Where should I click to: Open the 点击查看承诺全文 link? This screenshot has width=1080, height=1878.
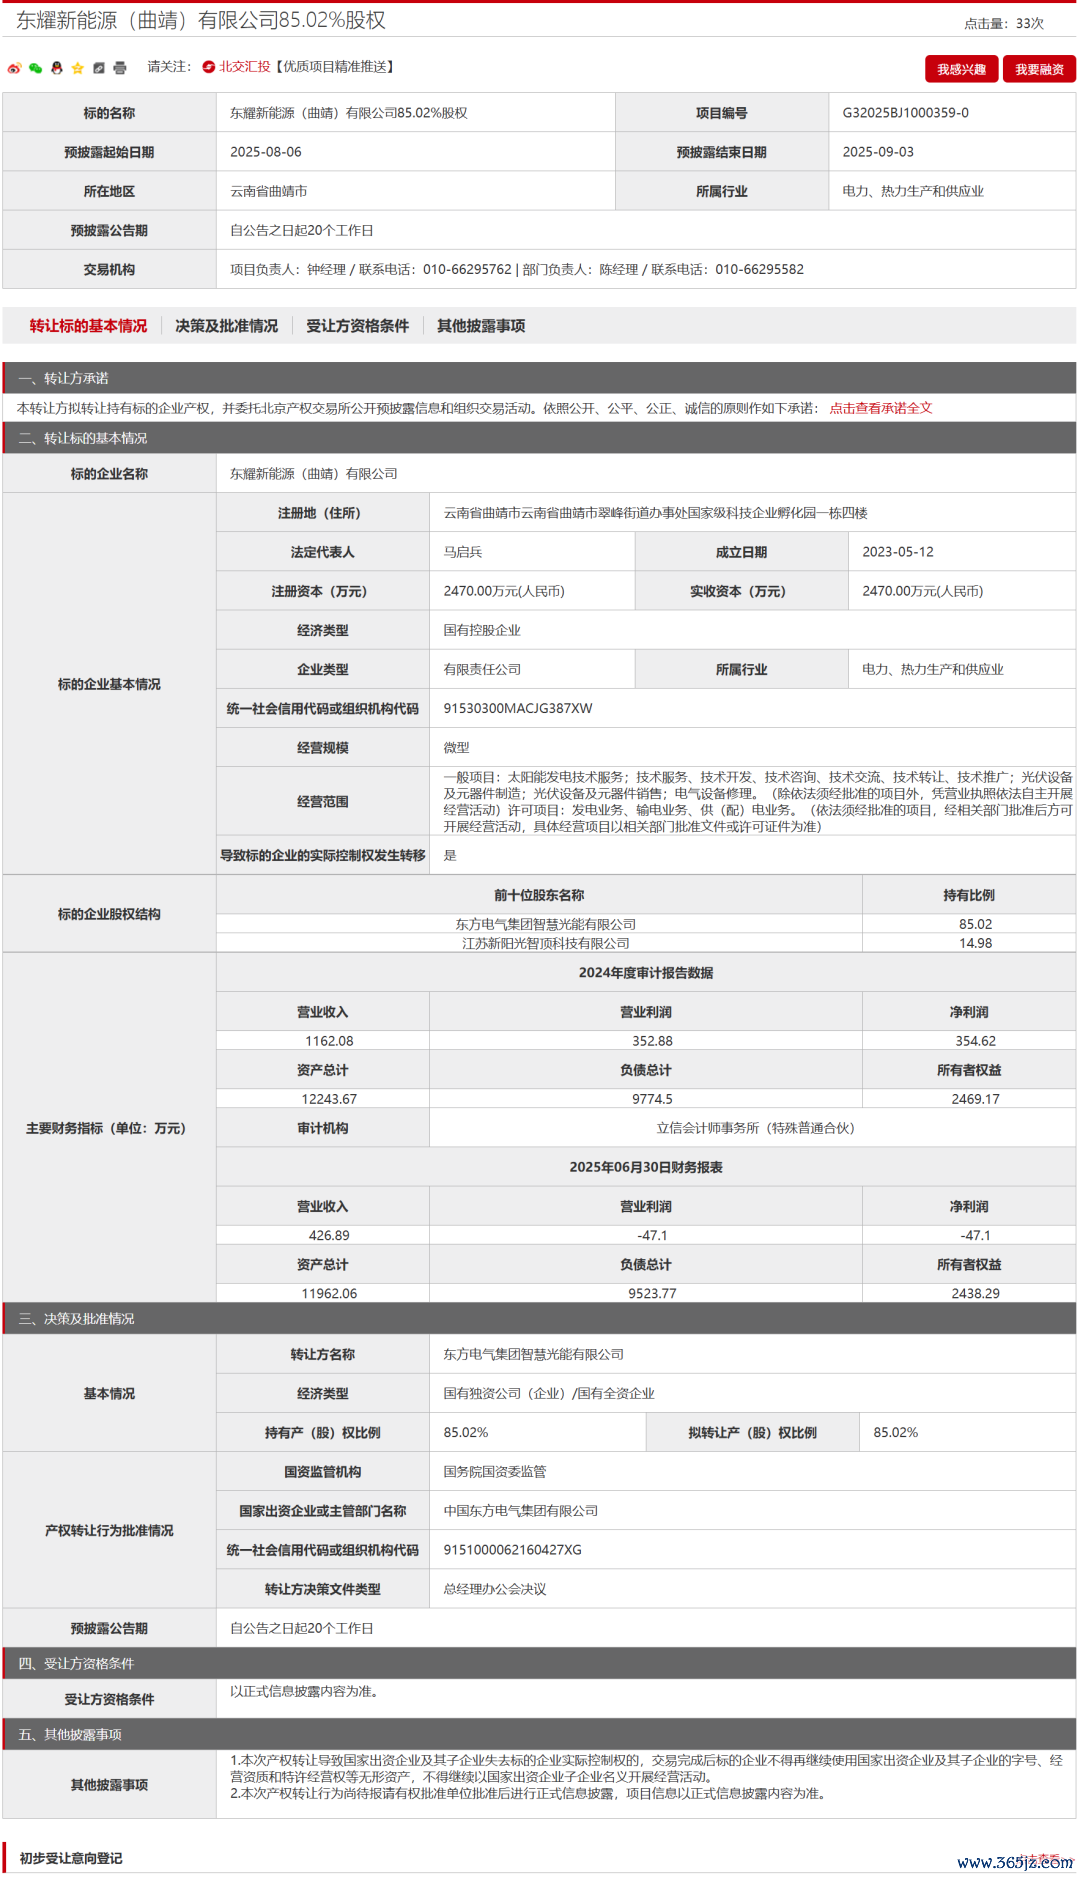tap(880, 408)
